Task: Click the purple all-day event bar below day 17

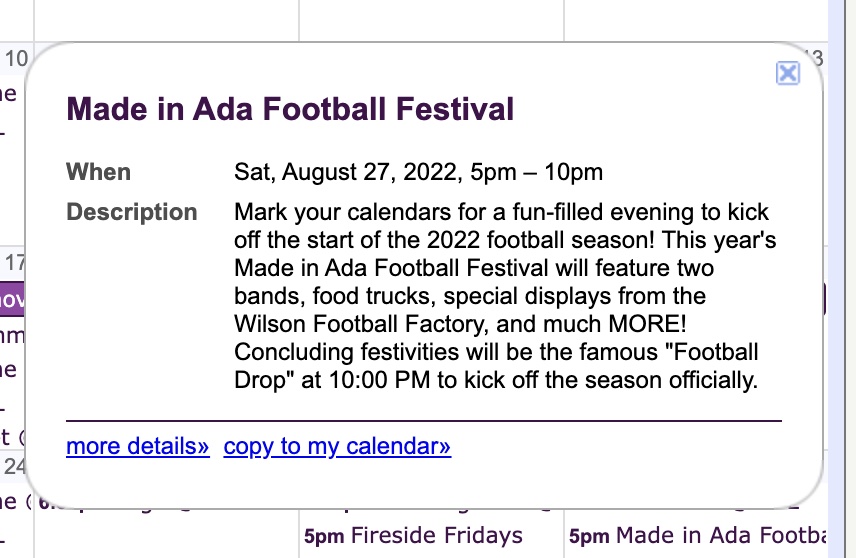Action: pos(12,299)
